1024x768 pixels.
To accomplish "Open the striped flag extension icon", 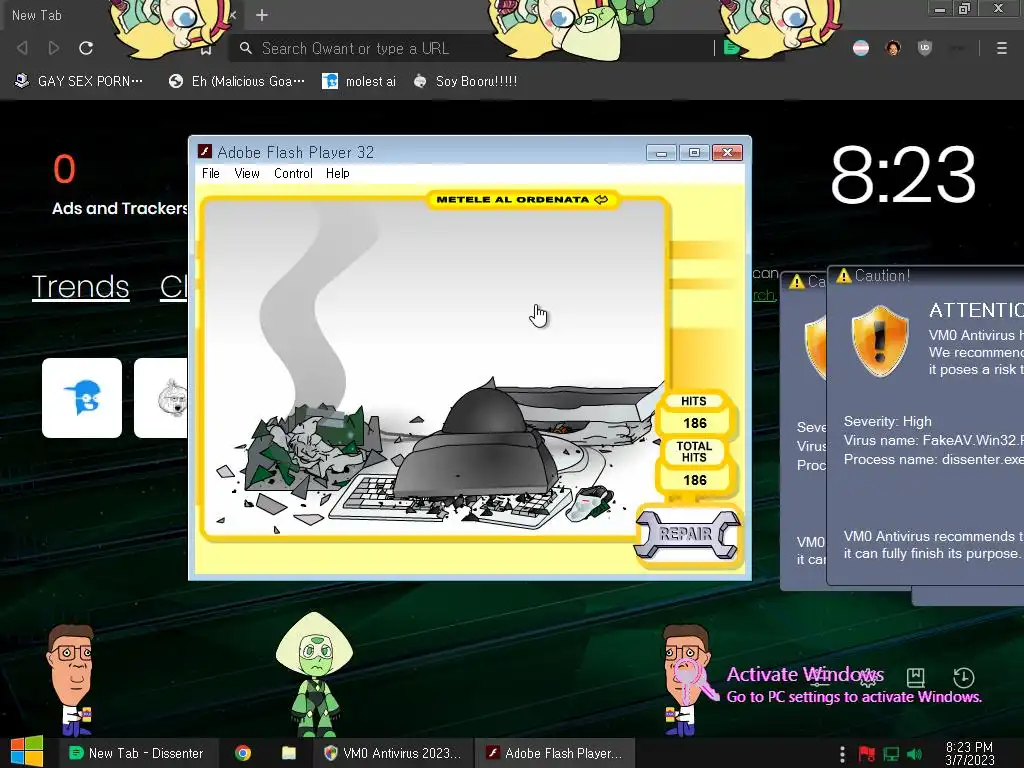I will coord(861,48).
